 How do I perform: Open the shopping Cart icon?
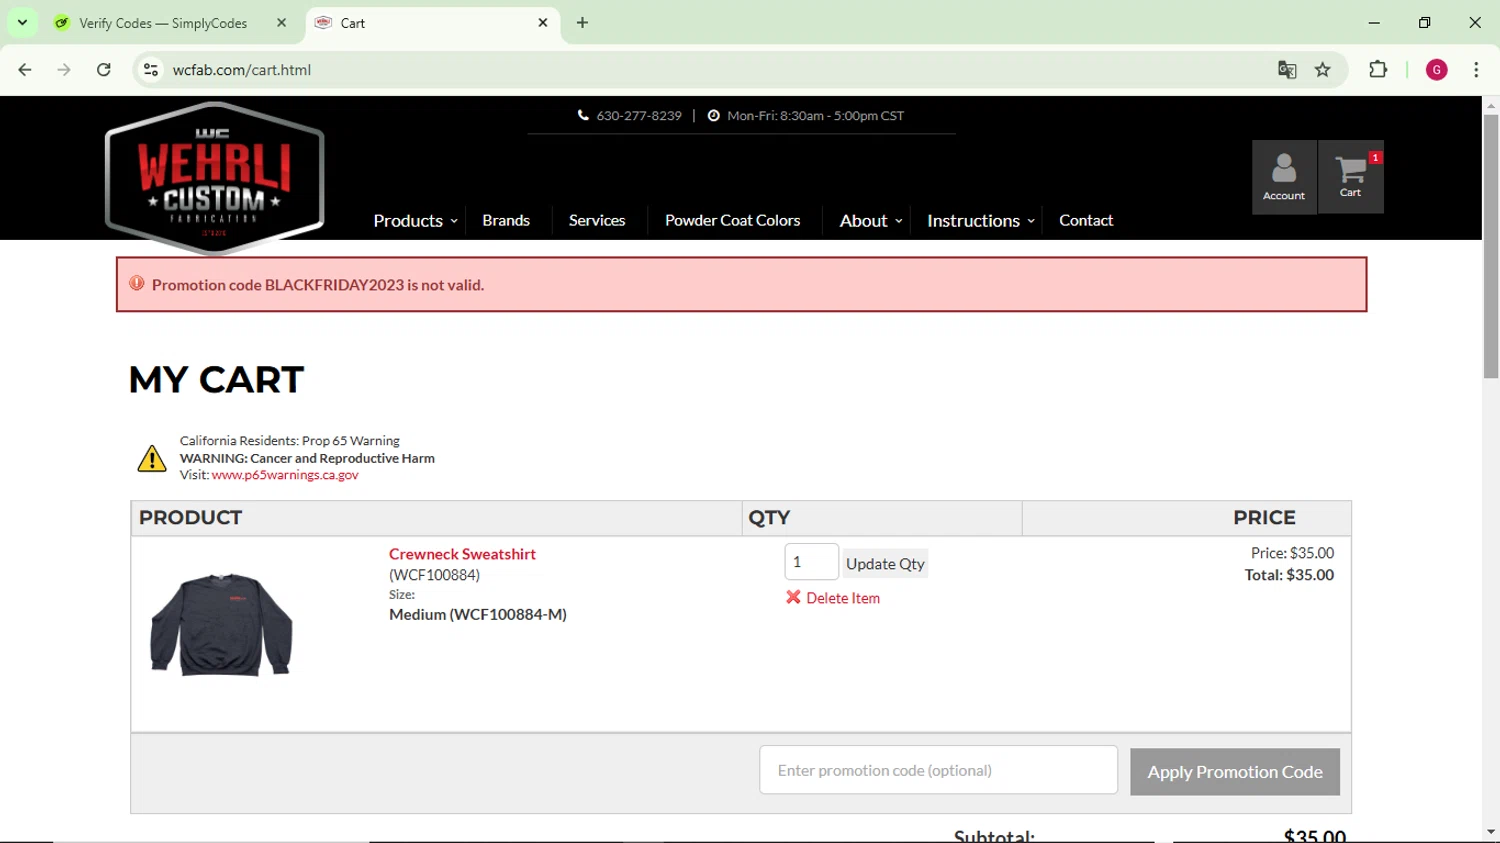point(1351,177)
